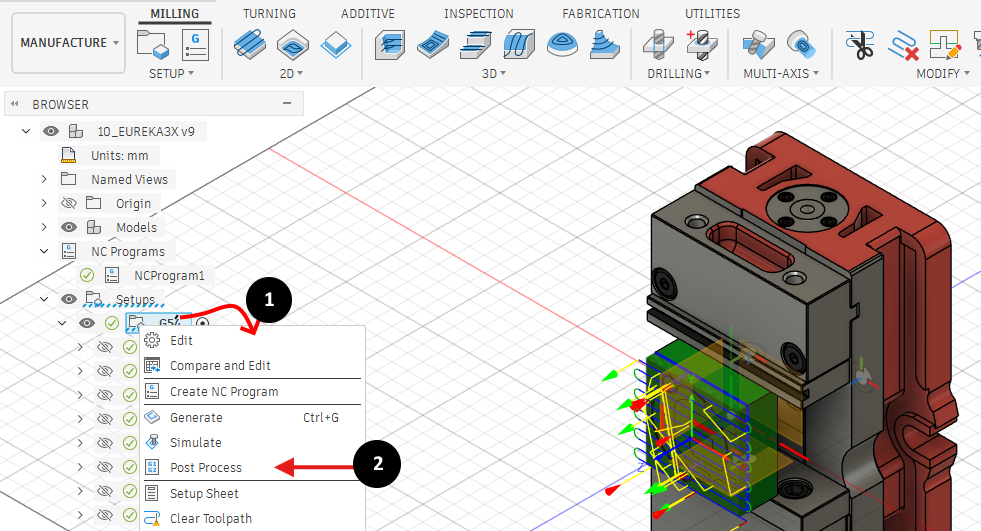This screenshot has height=531, width=981.
Task: Click the NCProgram1 G-code file icon
Action: (112, 275)
